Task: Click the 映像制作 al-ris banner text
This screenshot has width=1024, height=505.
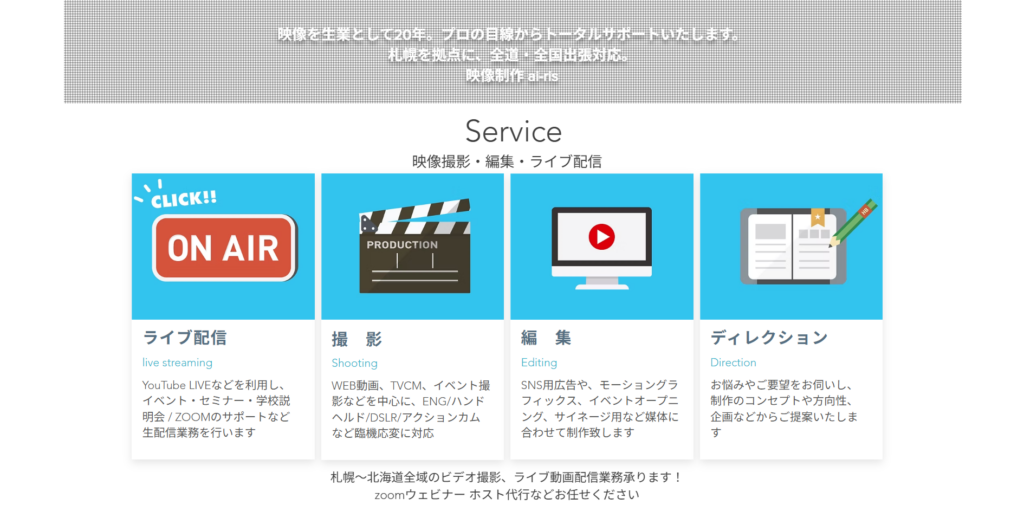Action: pyautogui.click(x=512, y=75)
